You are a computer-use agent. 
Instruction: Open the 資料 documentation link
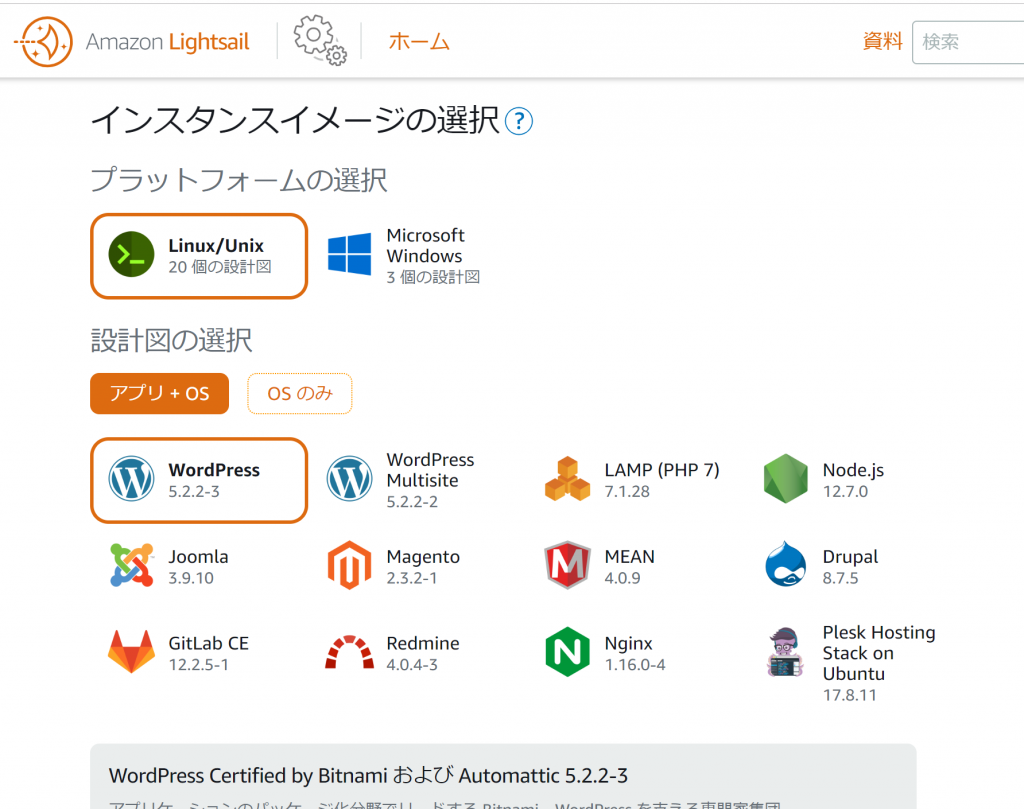click(x=882, y=41)
